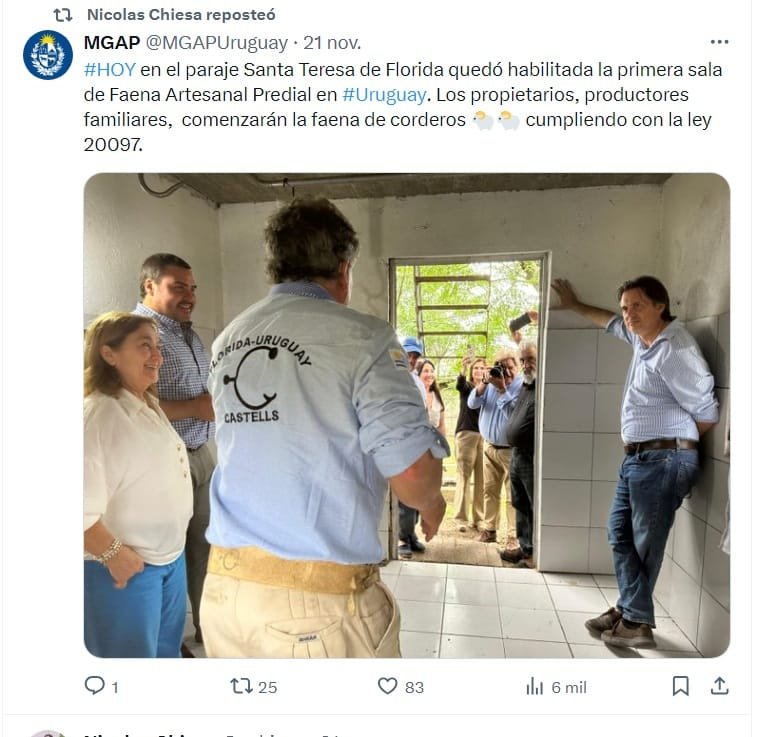The width and height of the screenshot is (776, 737).
Task: Click the like count 83
Action: point(415,688)
